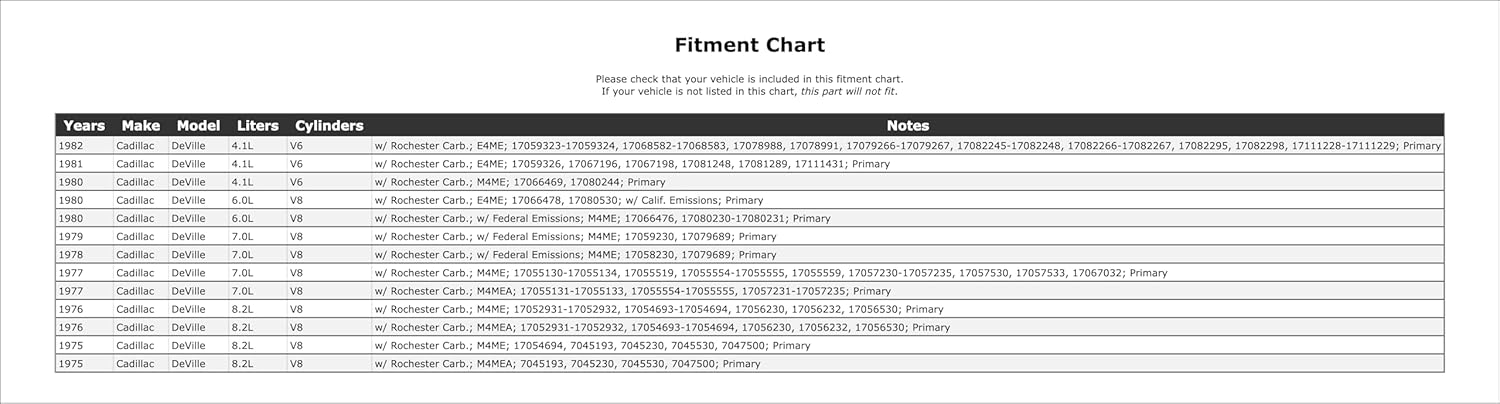Image resolution: width=1500 pixels, height=404 pixels.
Task: Click the 6.0L Calif. Emissions notes cell
Action: click(569, 200)
